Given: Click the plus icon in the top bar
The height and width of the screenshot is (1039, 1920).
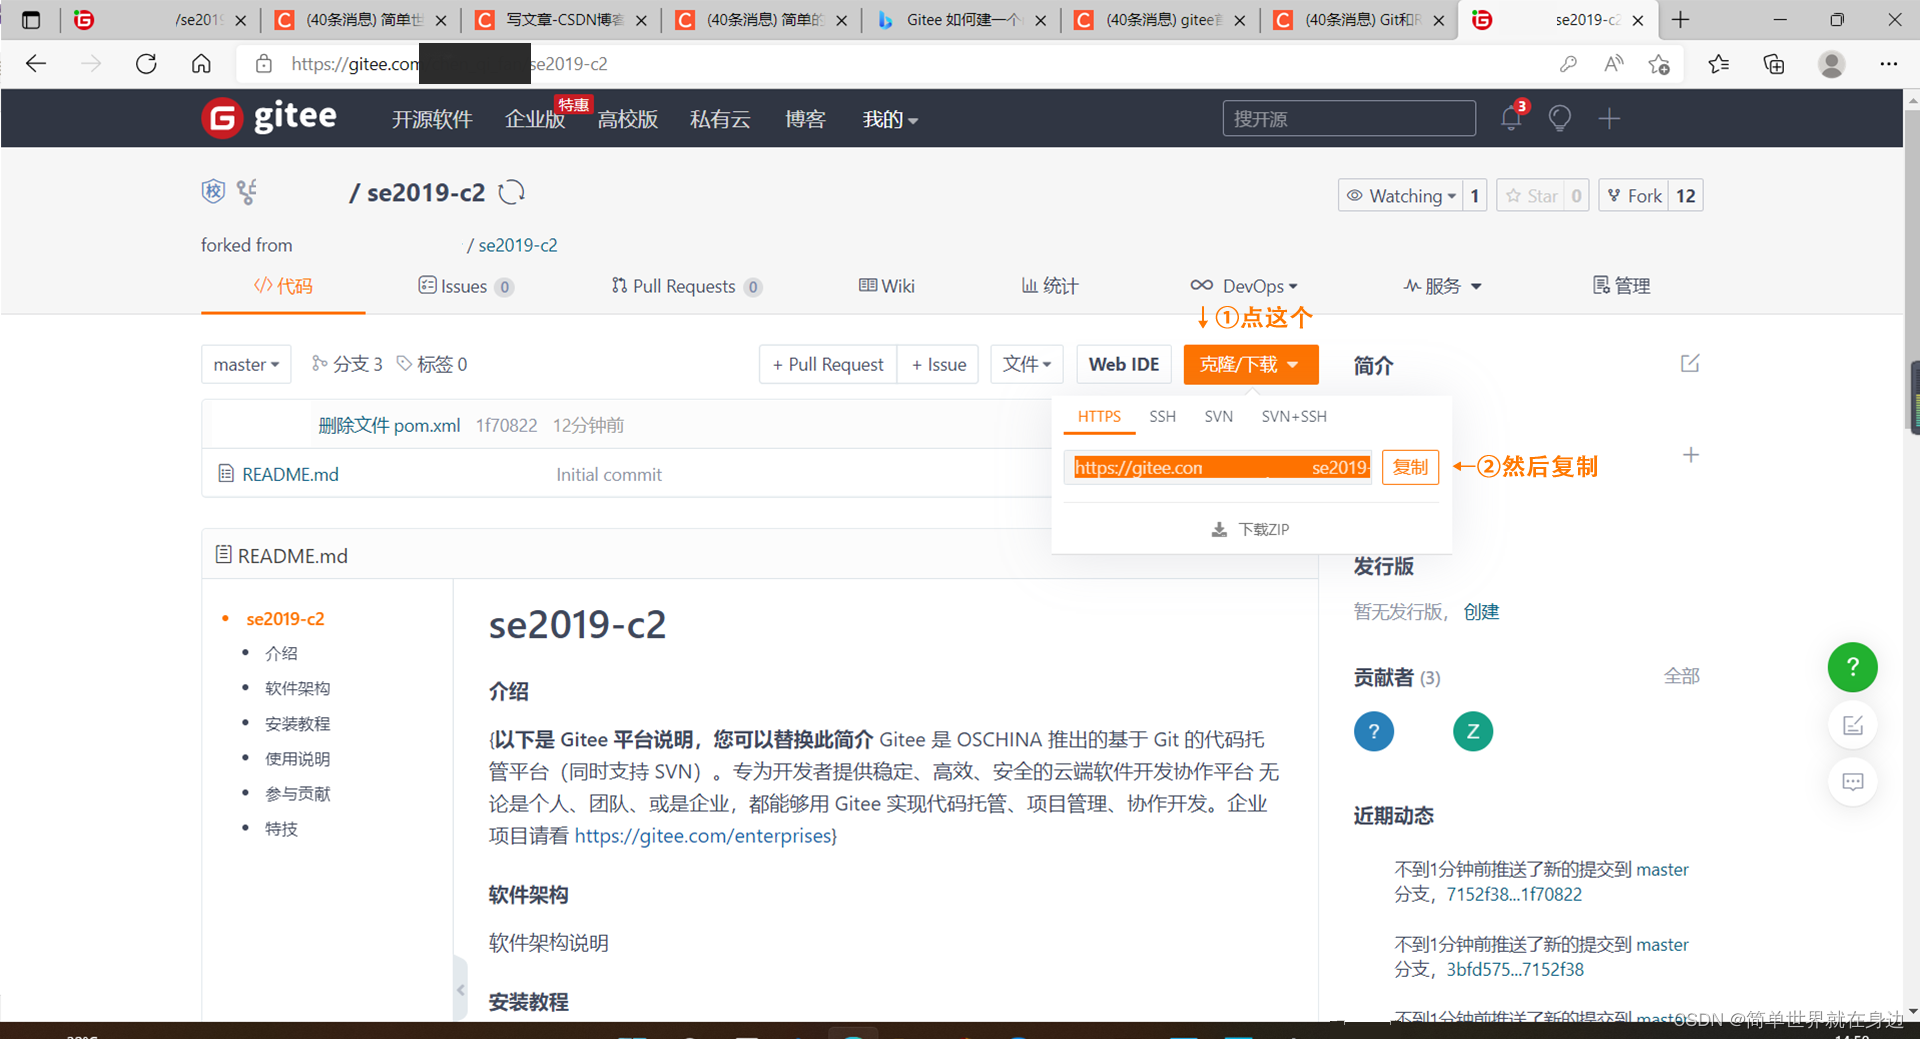Looking at the screenshot, I should point(1609,118).
